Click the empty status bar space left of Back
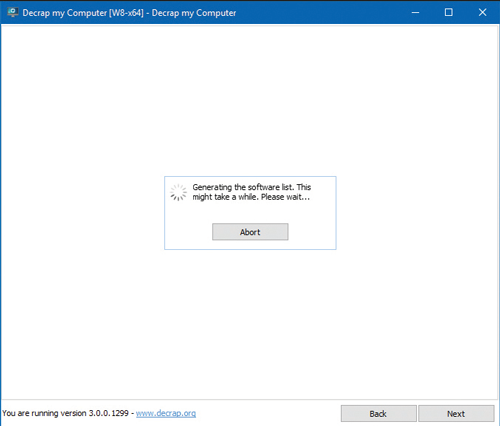 267,414
